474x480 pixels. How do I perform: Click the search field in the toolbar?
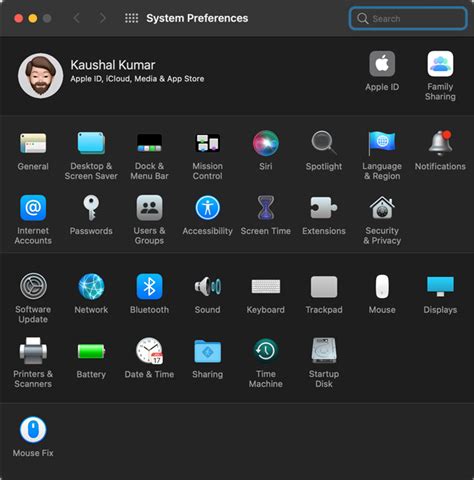408,18
